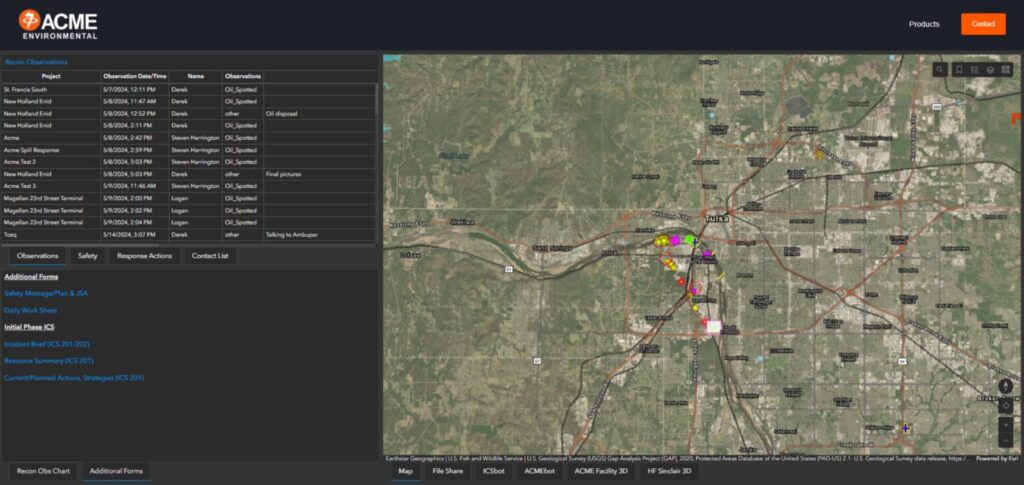The image size is (1024, 485).
Task: Sort by the Observations column header
Action: click(x=243, y=76)
